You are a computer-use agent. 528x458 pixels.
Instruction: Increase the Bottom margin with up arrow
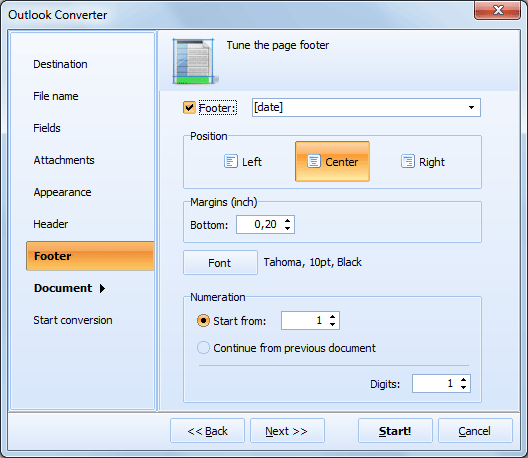[x=287, y=221]
